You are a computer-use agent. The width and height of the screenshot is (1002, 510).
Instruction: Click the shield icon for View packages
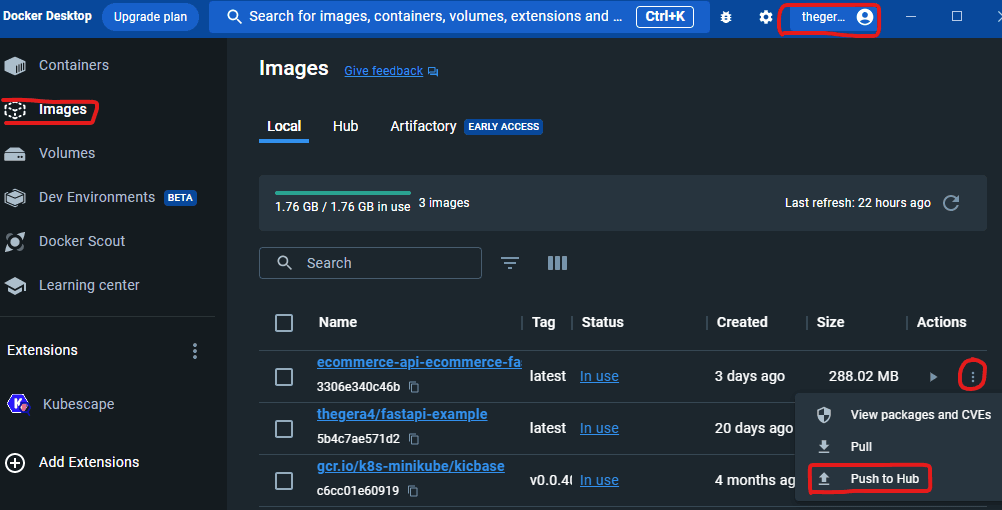824,415
